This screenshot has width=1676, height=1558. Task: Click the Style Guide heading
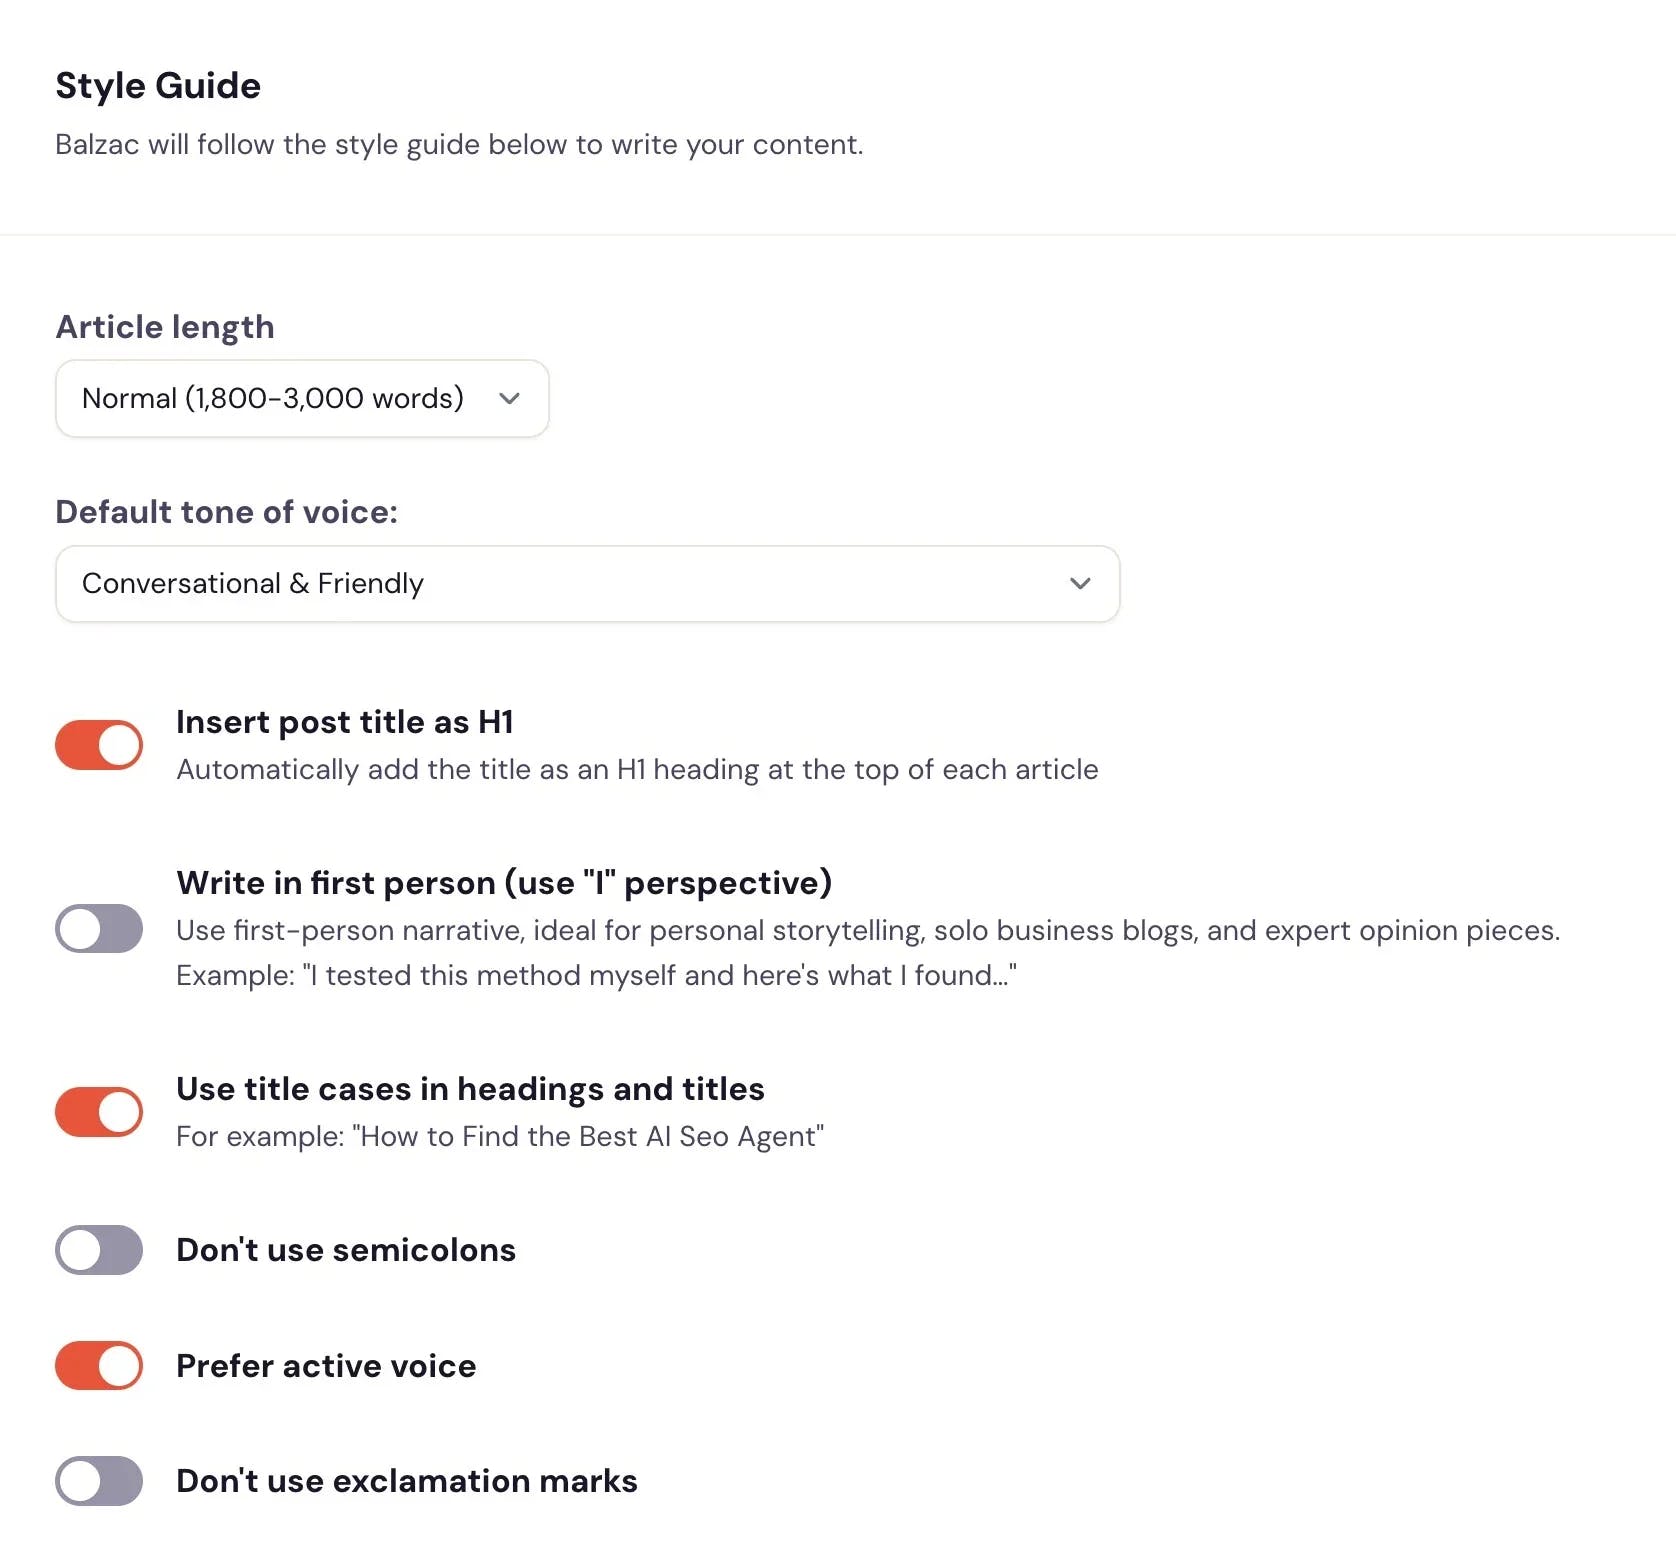(x=158, y=86)
